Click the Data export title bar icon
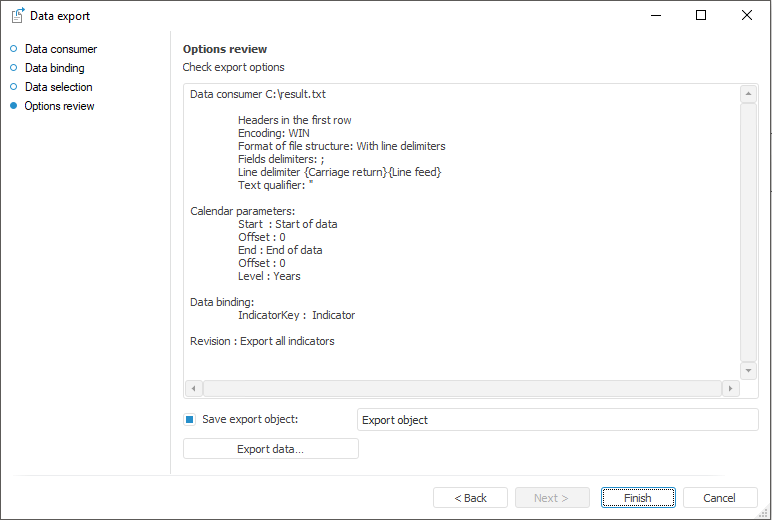 [x=18, y=15]
